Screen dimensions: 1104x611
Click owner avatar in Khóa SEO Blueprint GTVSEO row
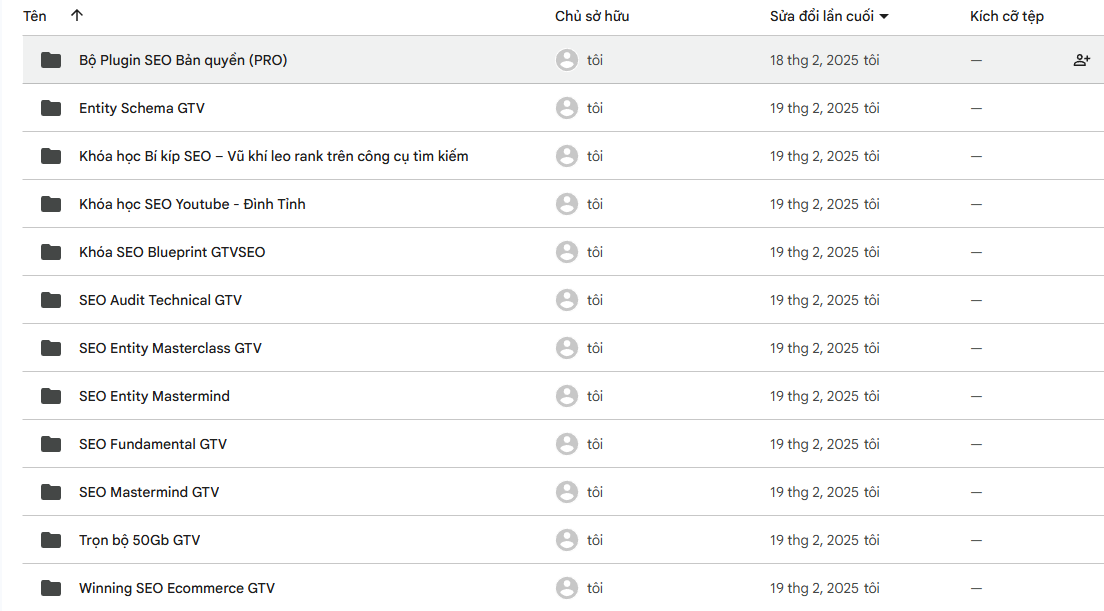pyautogui.click(x=567, y=252)
